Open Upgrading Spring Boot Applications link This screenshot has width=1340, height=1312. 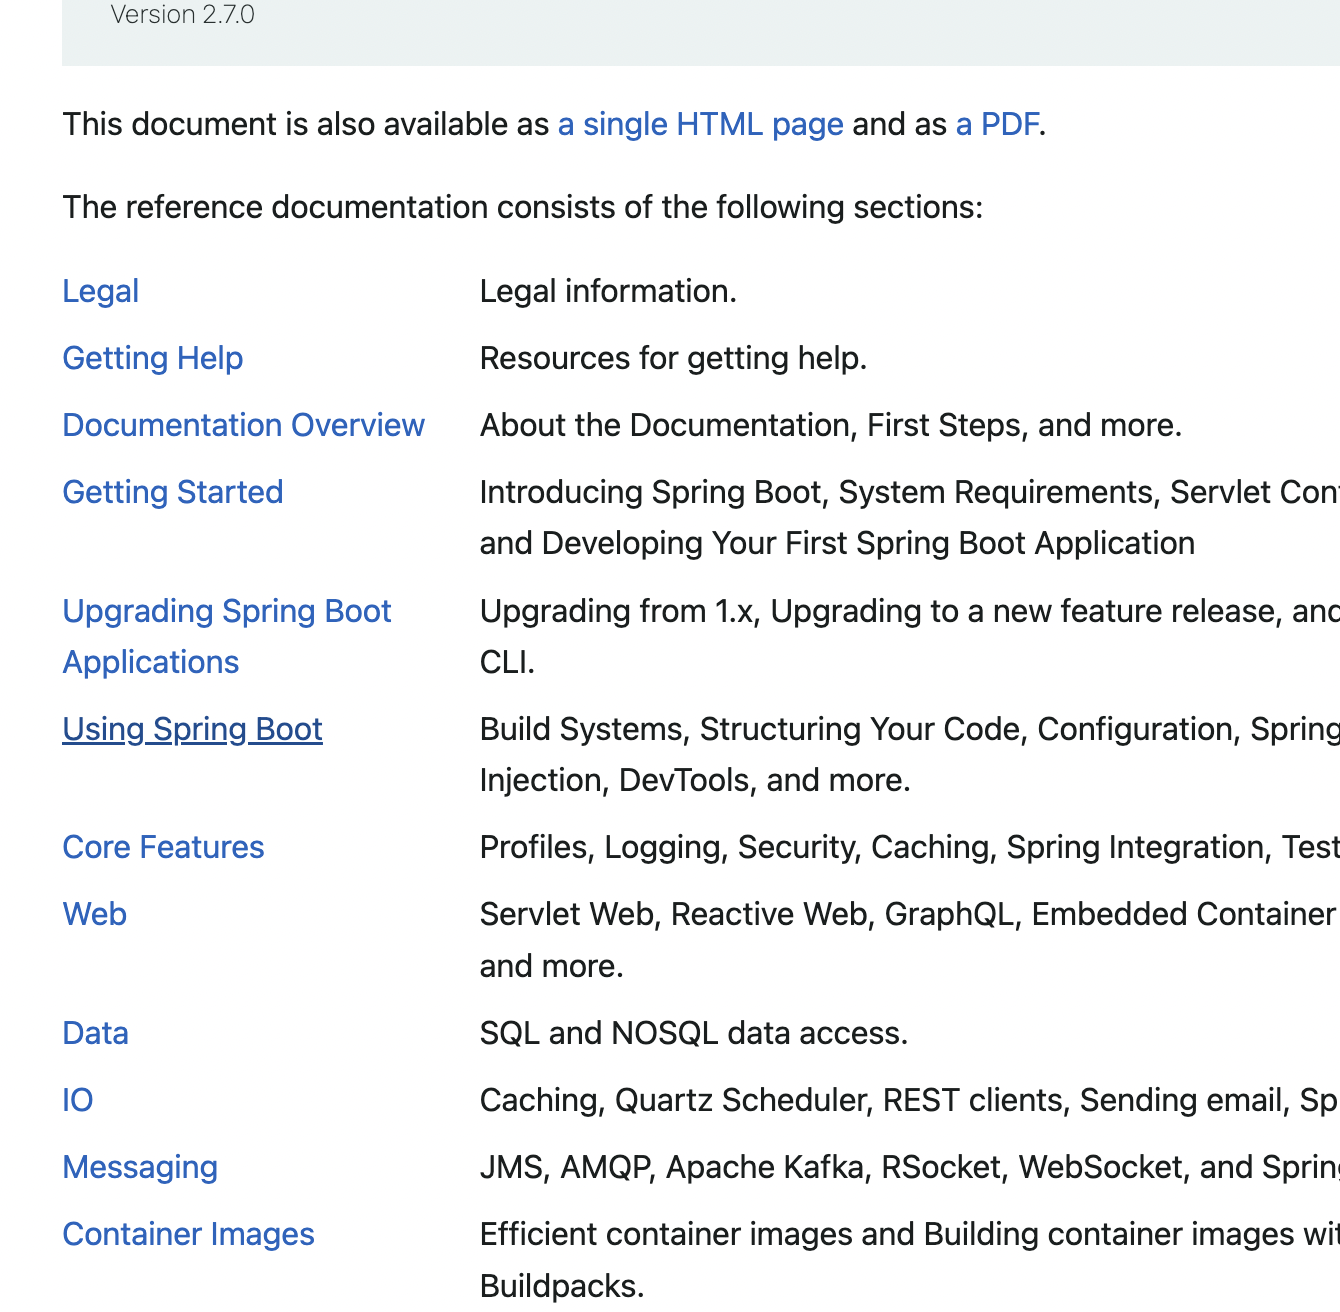click(x=226, y=636)
